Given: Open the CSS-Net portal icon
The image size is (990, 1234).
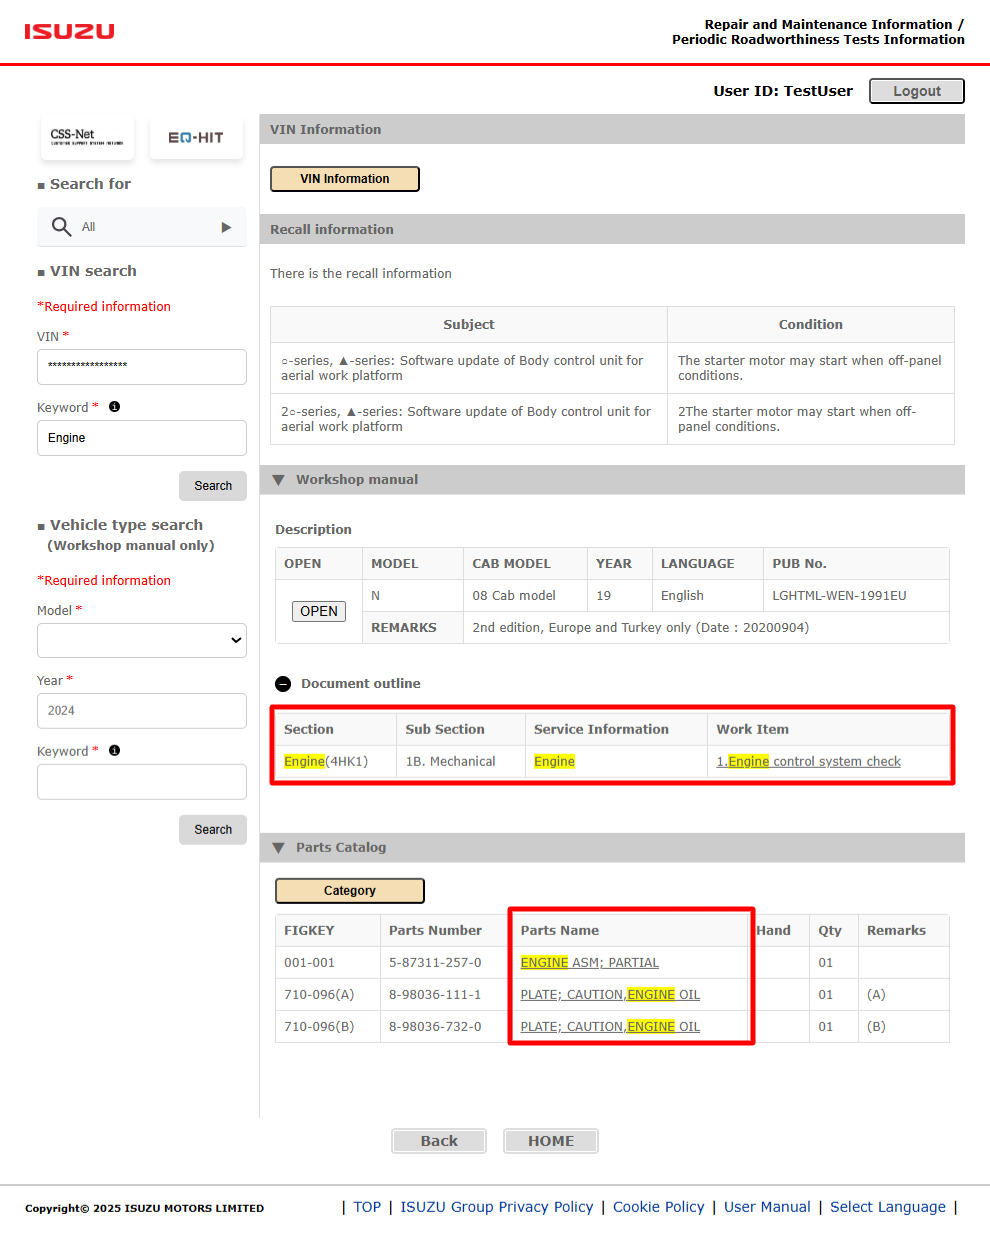Looking at the screenshot, I should click(x=87, y=138).
